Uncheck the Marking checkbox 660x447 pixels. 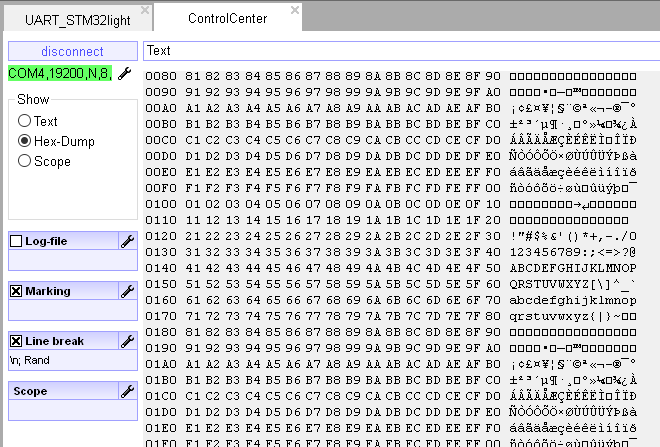point(16,291)
